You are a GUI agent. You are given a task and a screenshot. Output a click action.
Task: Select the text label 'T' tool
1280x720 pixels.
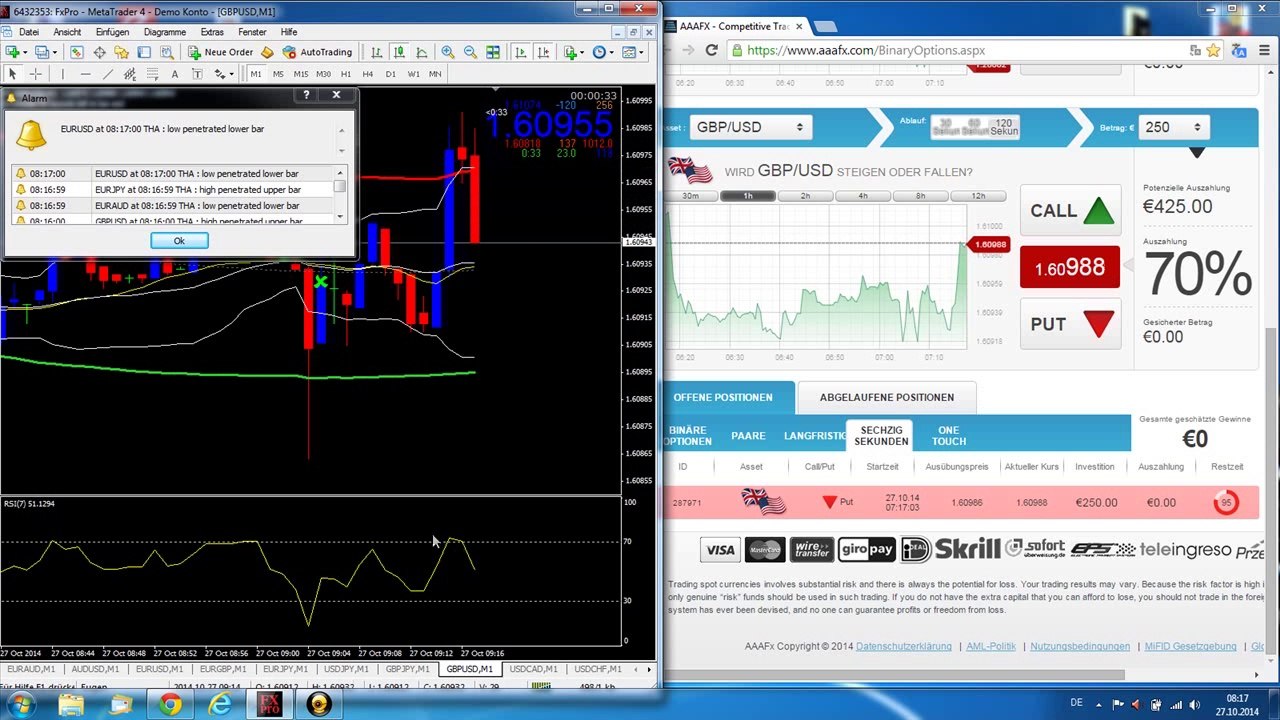tap(197, 74)
